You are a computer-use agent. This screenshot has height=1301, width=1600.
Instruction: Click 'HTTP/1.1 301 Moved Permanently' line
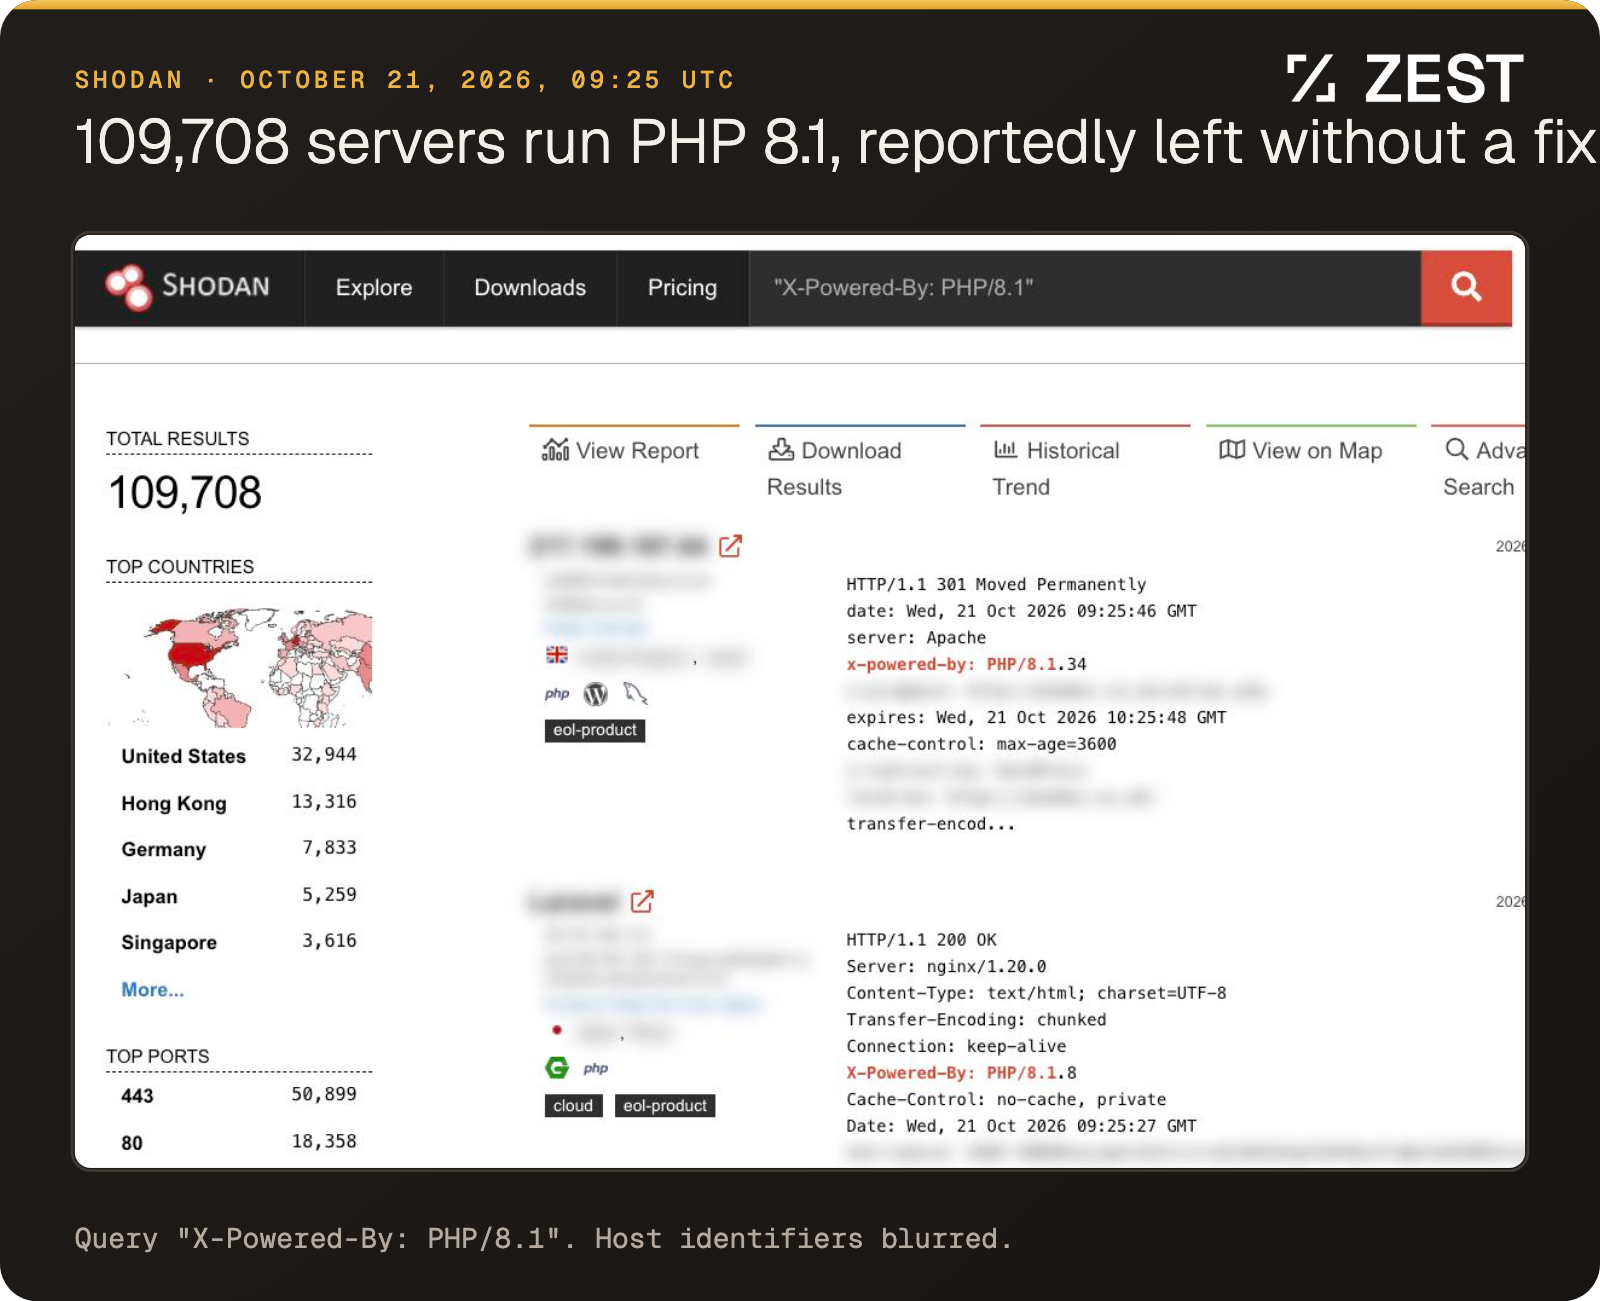(996, 584)
